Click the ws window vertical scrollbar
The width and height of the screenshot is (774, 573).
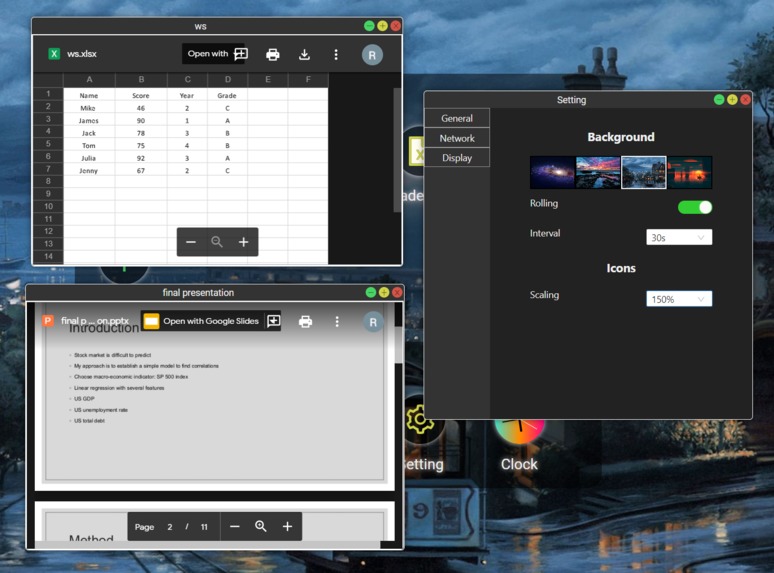tap(397, 151)
